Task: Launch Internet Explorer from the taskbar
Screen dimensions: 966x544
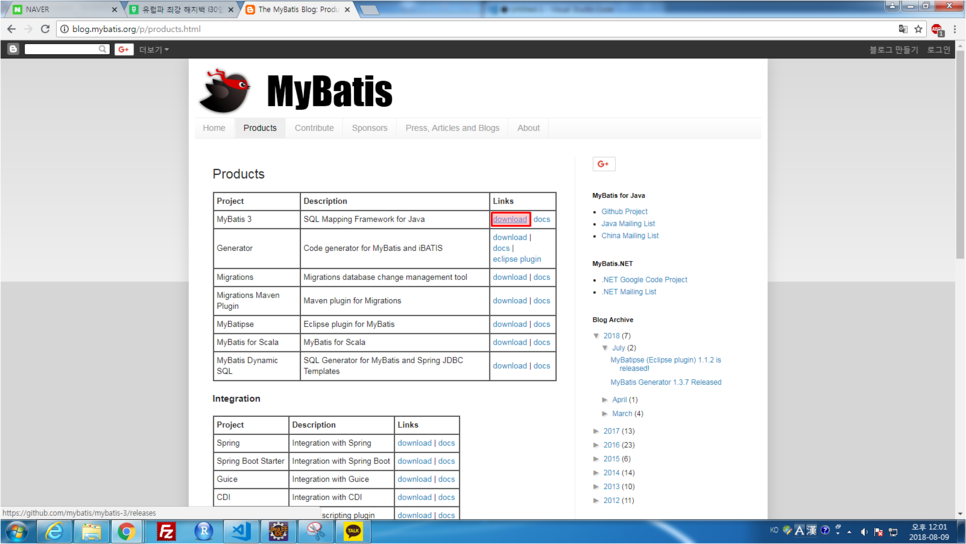Action: point(54,531)
